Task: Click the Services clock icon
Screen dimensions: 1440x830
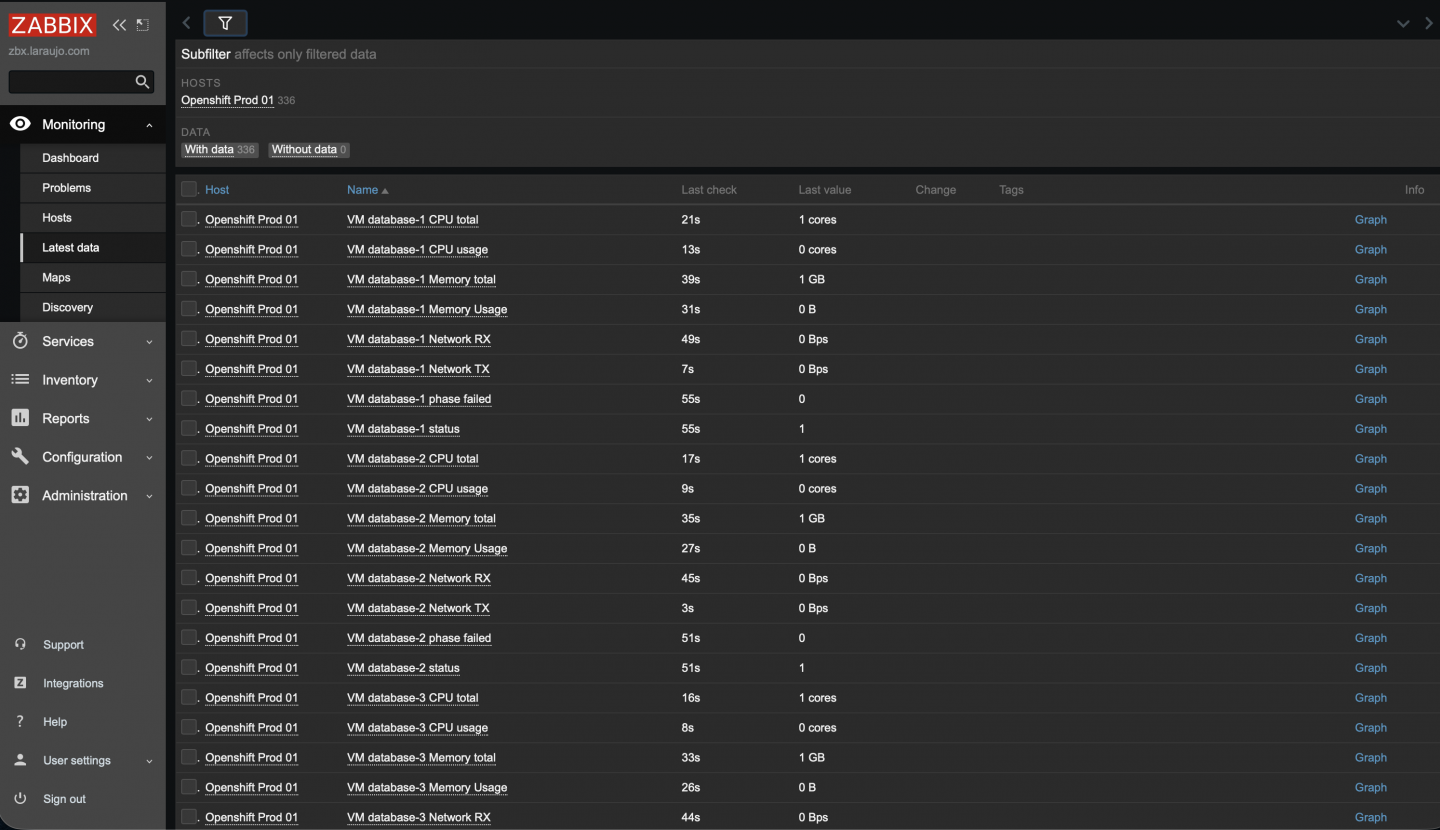Action: point(20,341)
